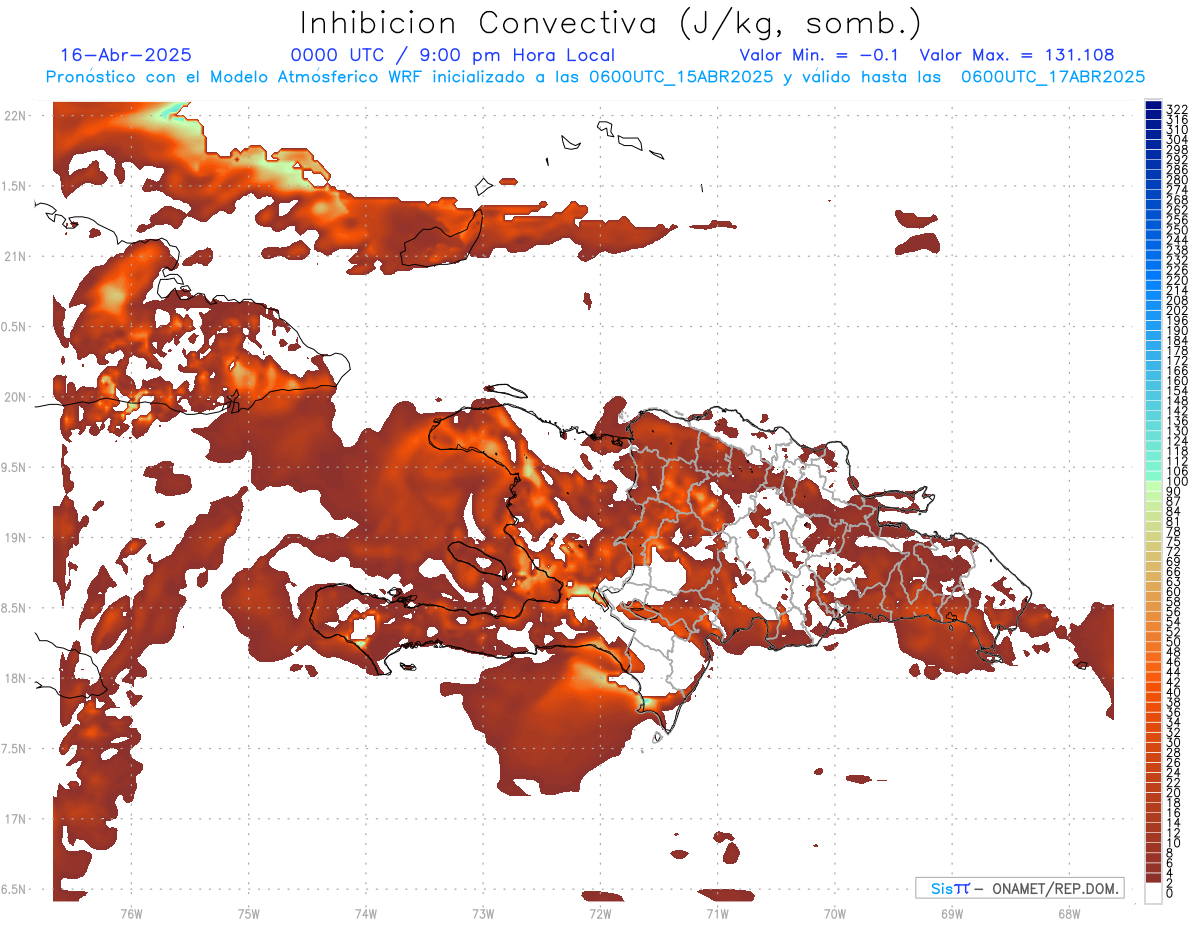Screen dimensions: 1200x927
Task: Click the '22N' latitude label
Action: point(15,116)
